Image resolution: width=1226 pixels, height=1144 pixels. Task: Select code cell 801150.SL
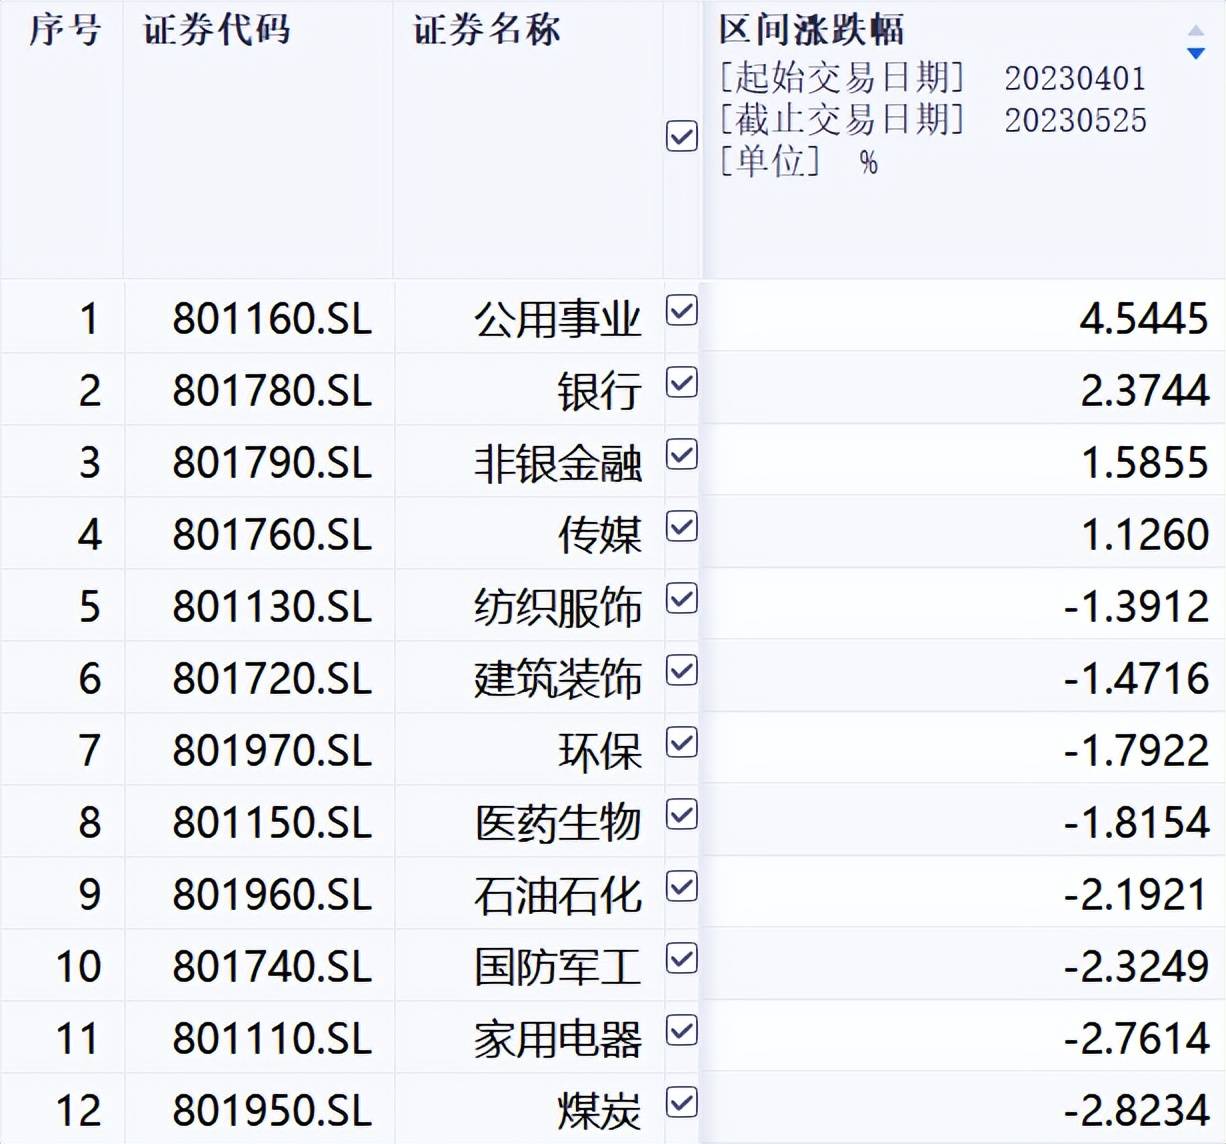pos(272,823)
